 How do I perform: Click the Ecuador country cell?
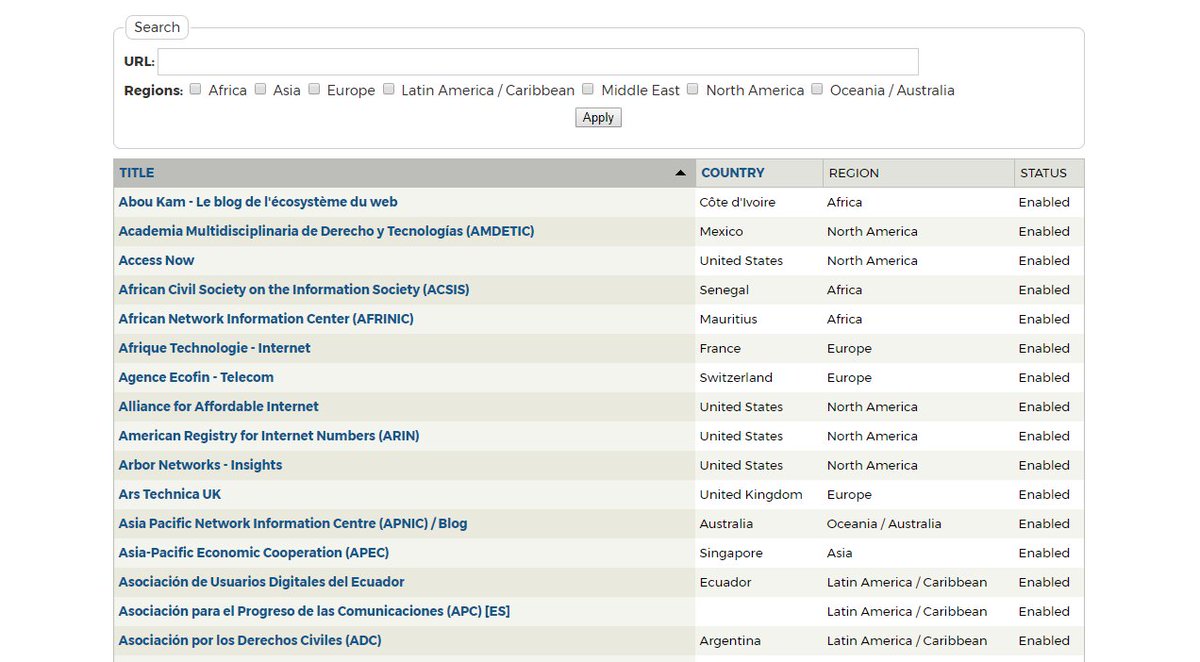click(x=725, y=582)
